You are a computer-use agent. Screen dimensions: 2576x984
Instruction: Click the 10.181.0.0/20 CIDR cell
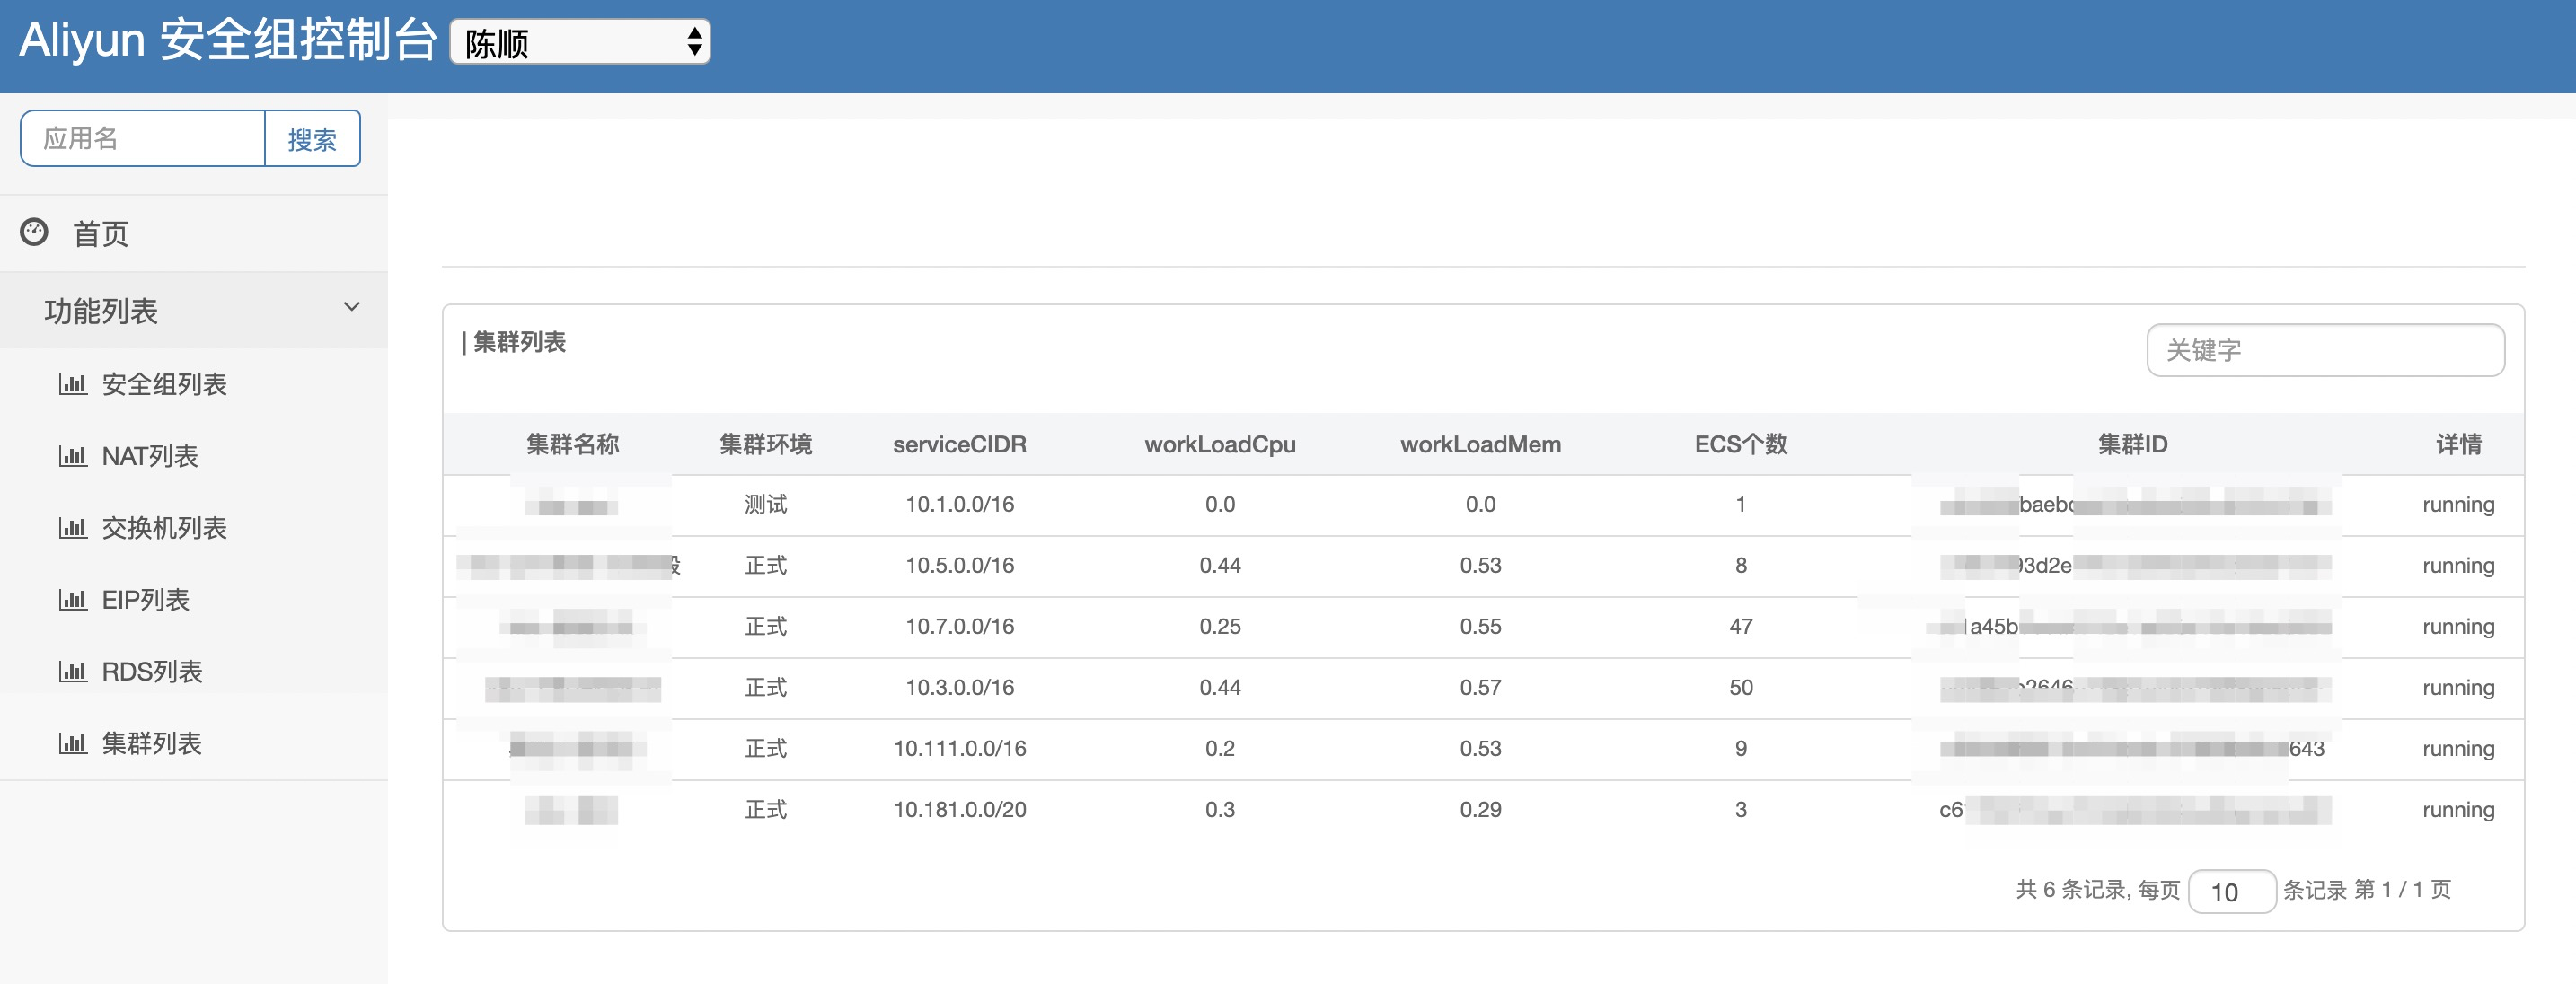[x=960, y=809]
